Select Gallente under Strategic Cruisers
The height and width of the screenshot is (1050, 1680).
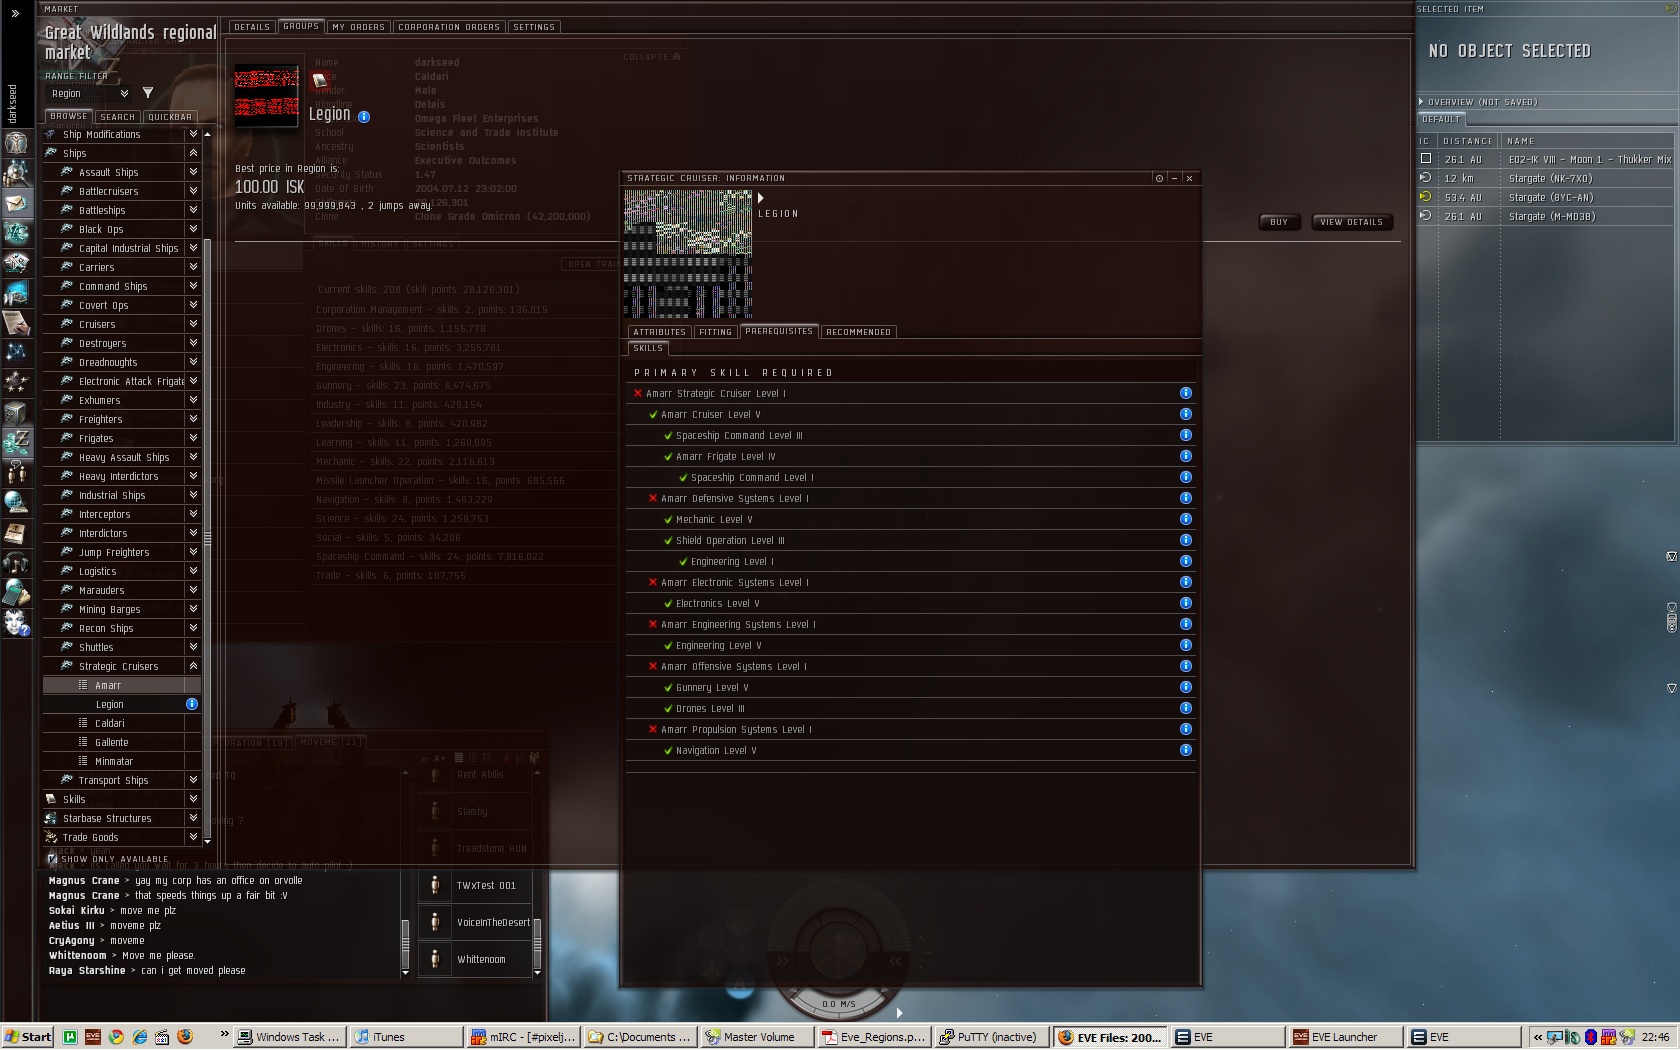click(x=122, y=742)
